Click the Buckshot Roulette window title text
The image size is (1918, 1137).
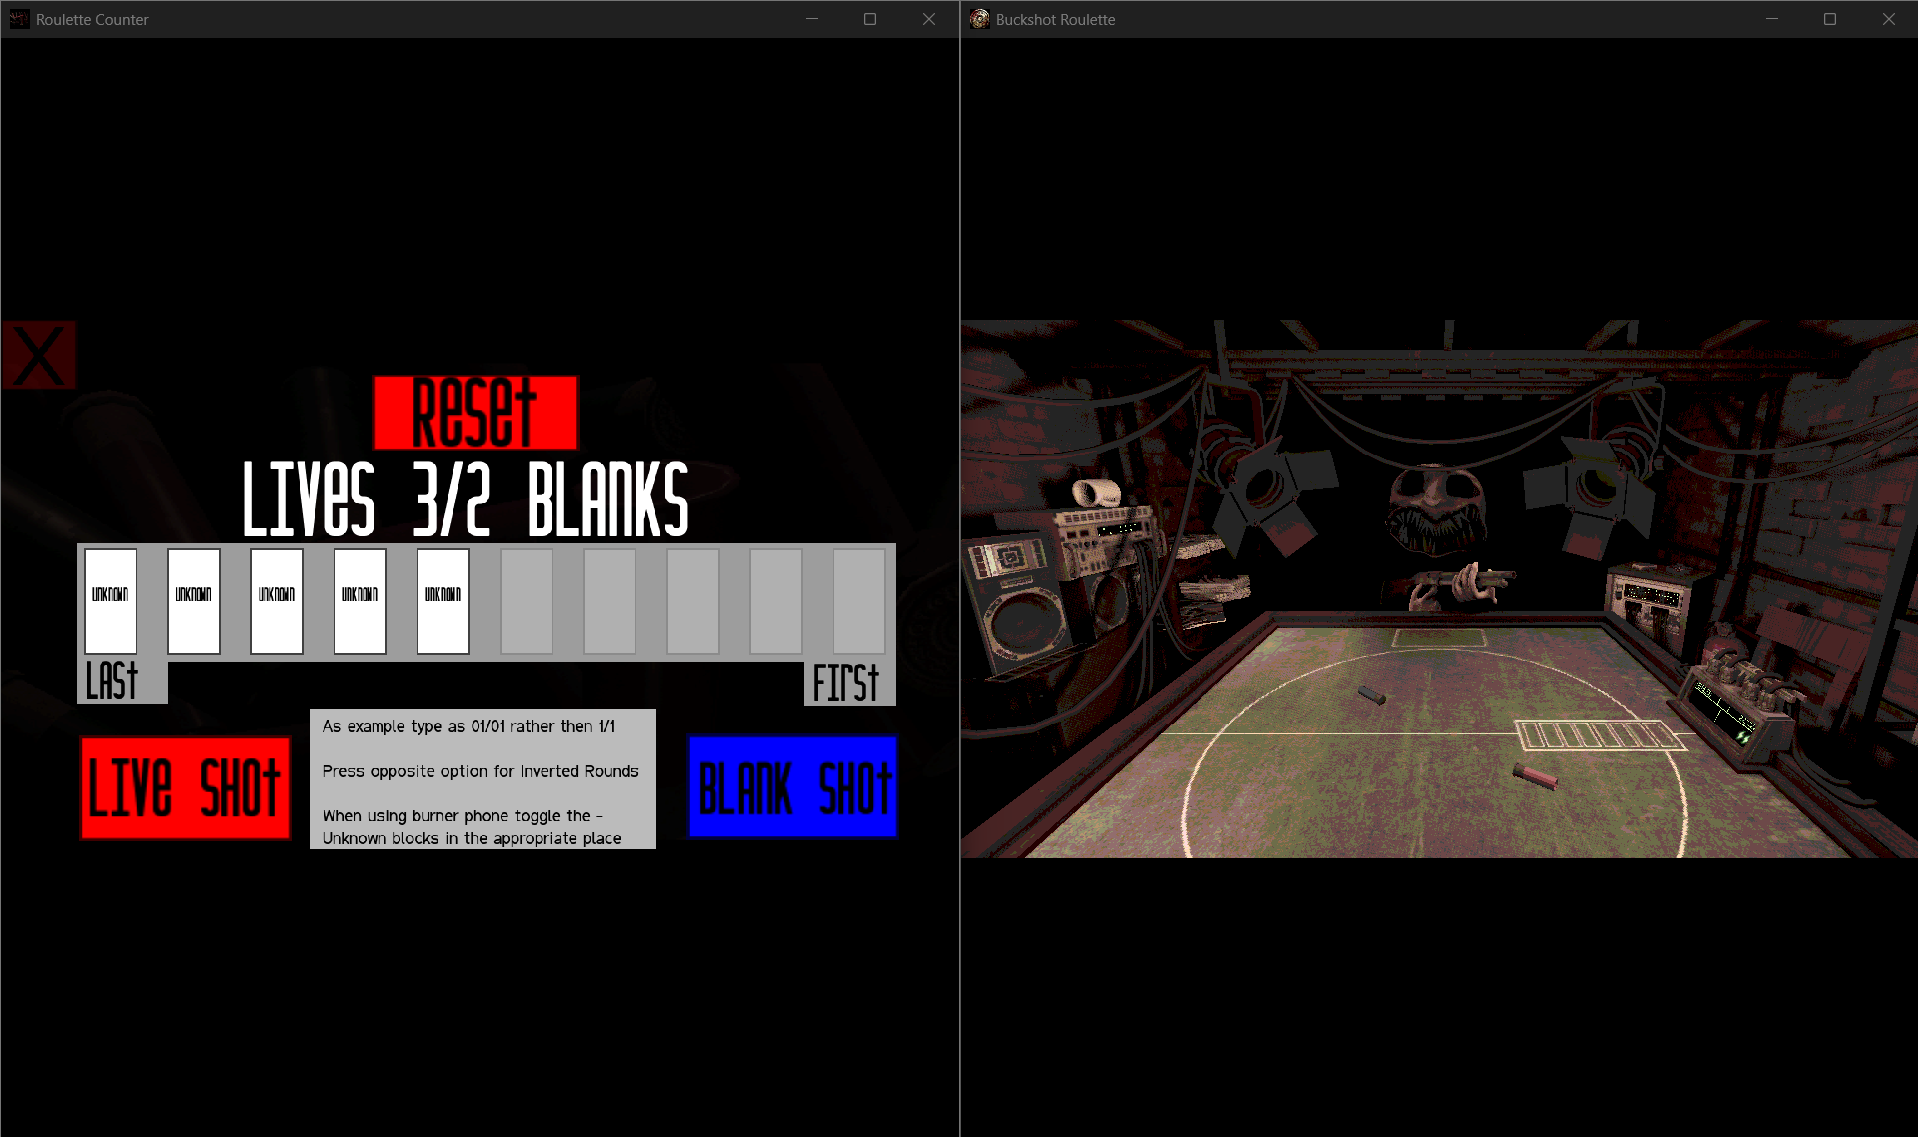tap(1055, 20)
